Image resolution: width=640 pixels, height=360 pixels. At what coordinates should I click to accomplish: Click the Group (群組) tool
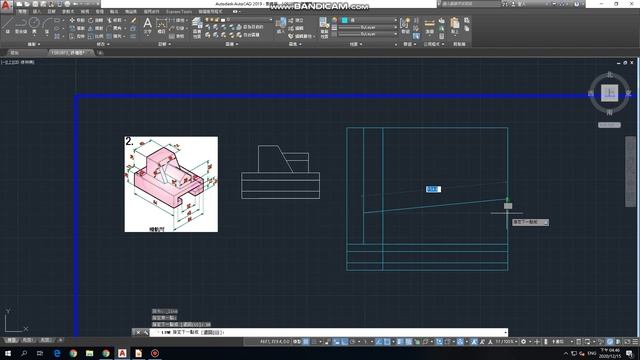[x=405, y=25]
